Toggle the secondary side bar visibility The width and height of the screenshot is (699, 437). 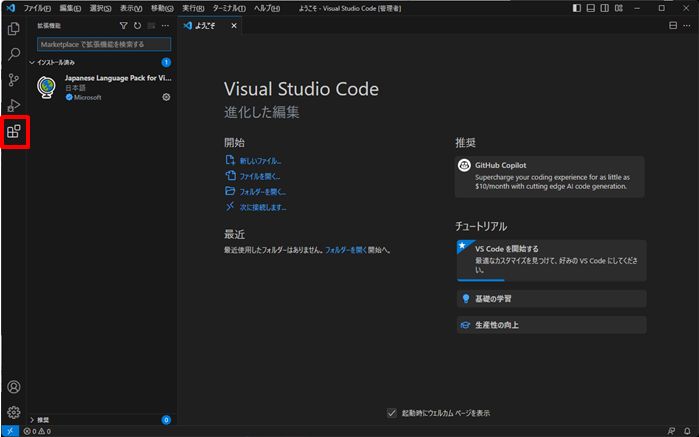click(x=604, y=8)
